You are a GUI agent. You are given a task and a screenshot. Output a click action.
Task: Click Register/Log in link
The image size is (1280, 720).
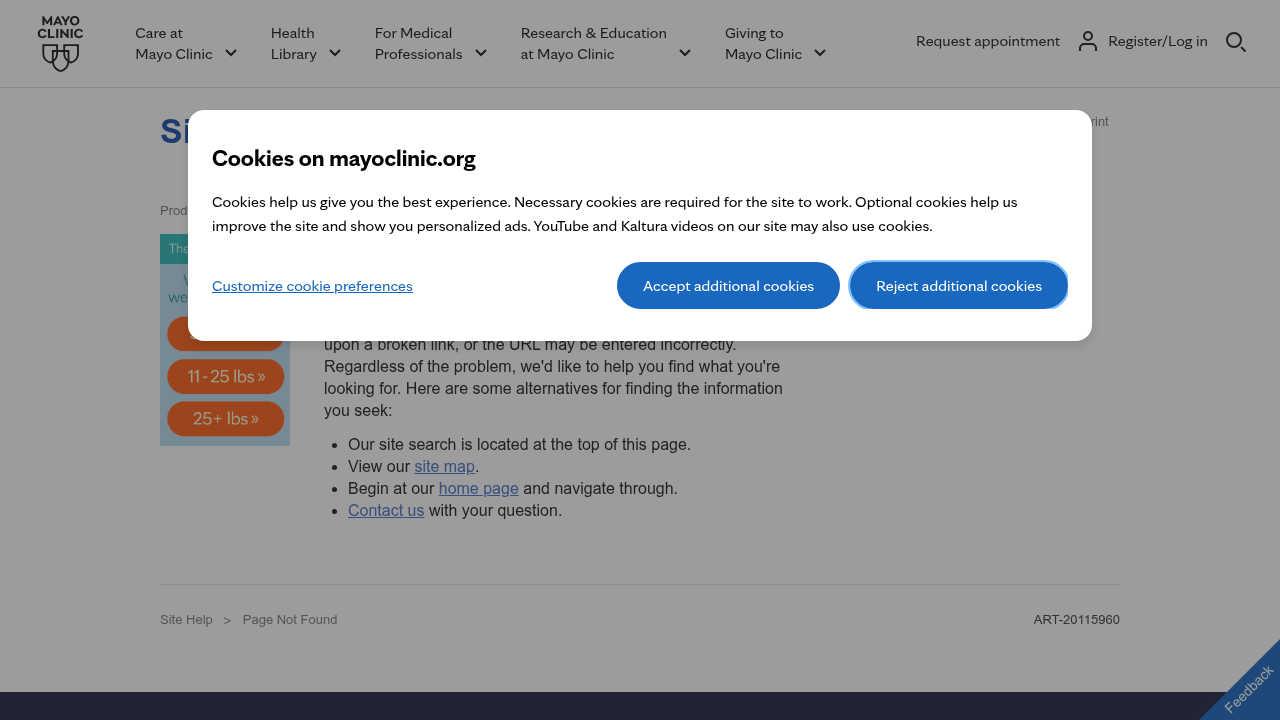click(x=1158, y=41)
